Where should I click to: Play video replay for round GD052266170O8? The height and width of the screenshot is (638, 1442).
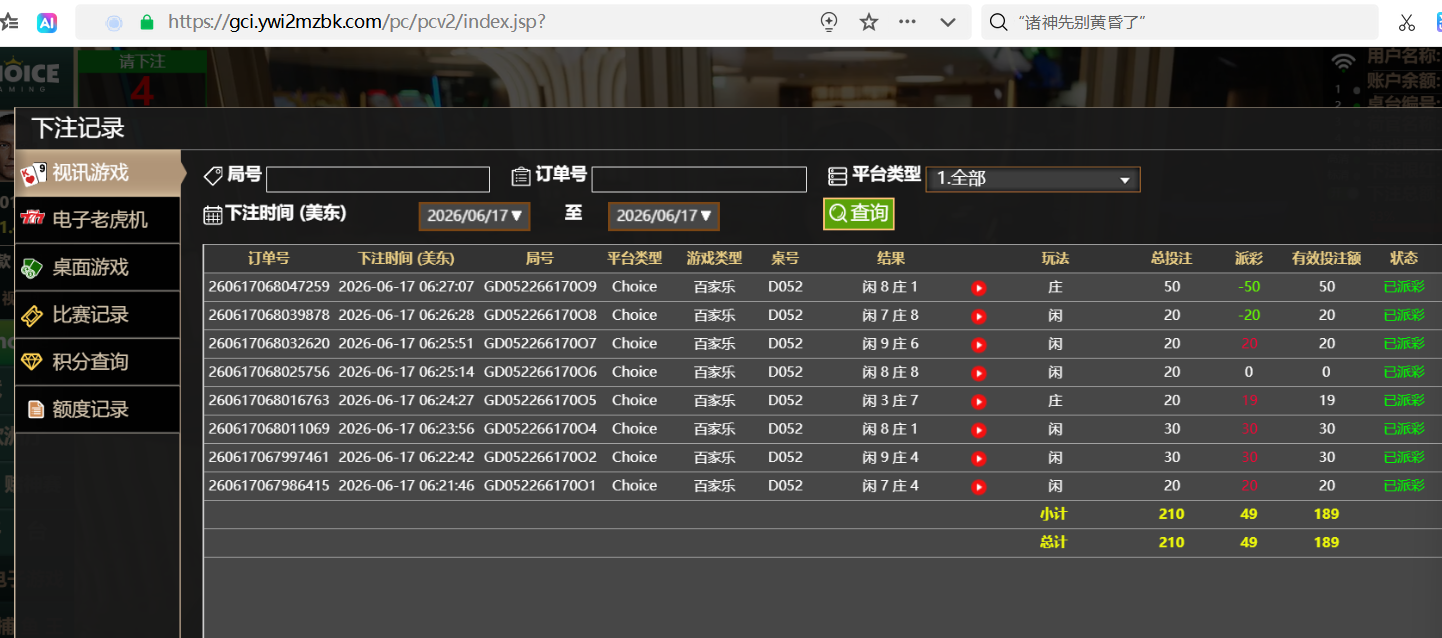979,316
